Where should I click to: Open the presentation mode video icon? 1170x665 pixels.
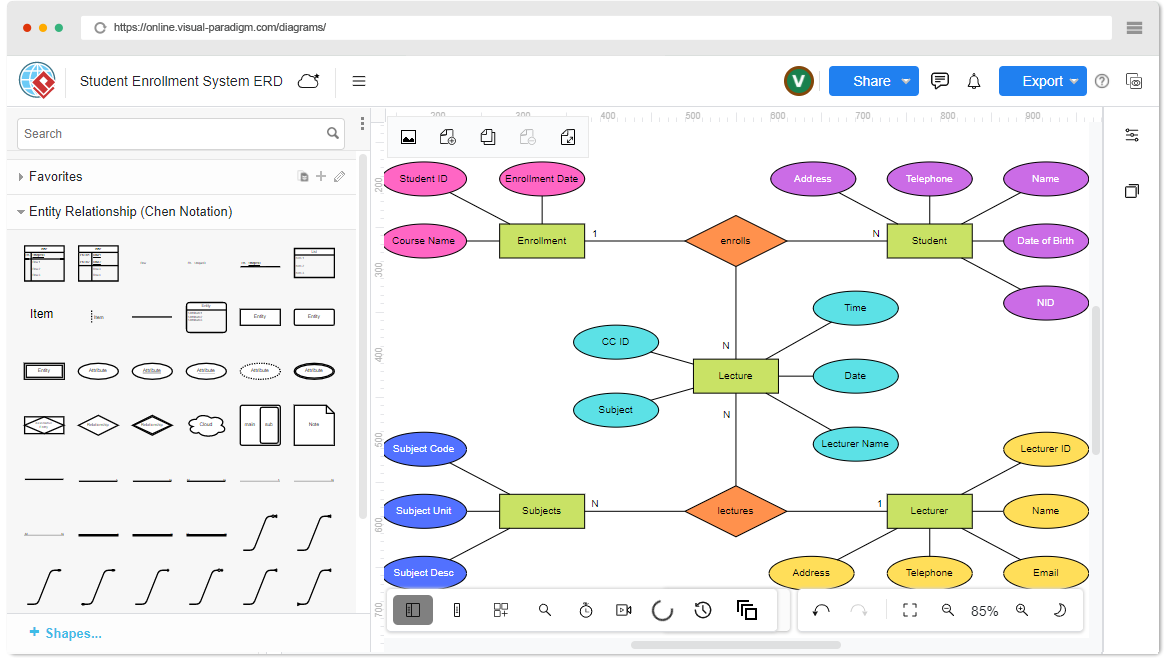tap(623, 610)
